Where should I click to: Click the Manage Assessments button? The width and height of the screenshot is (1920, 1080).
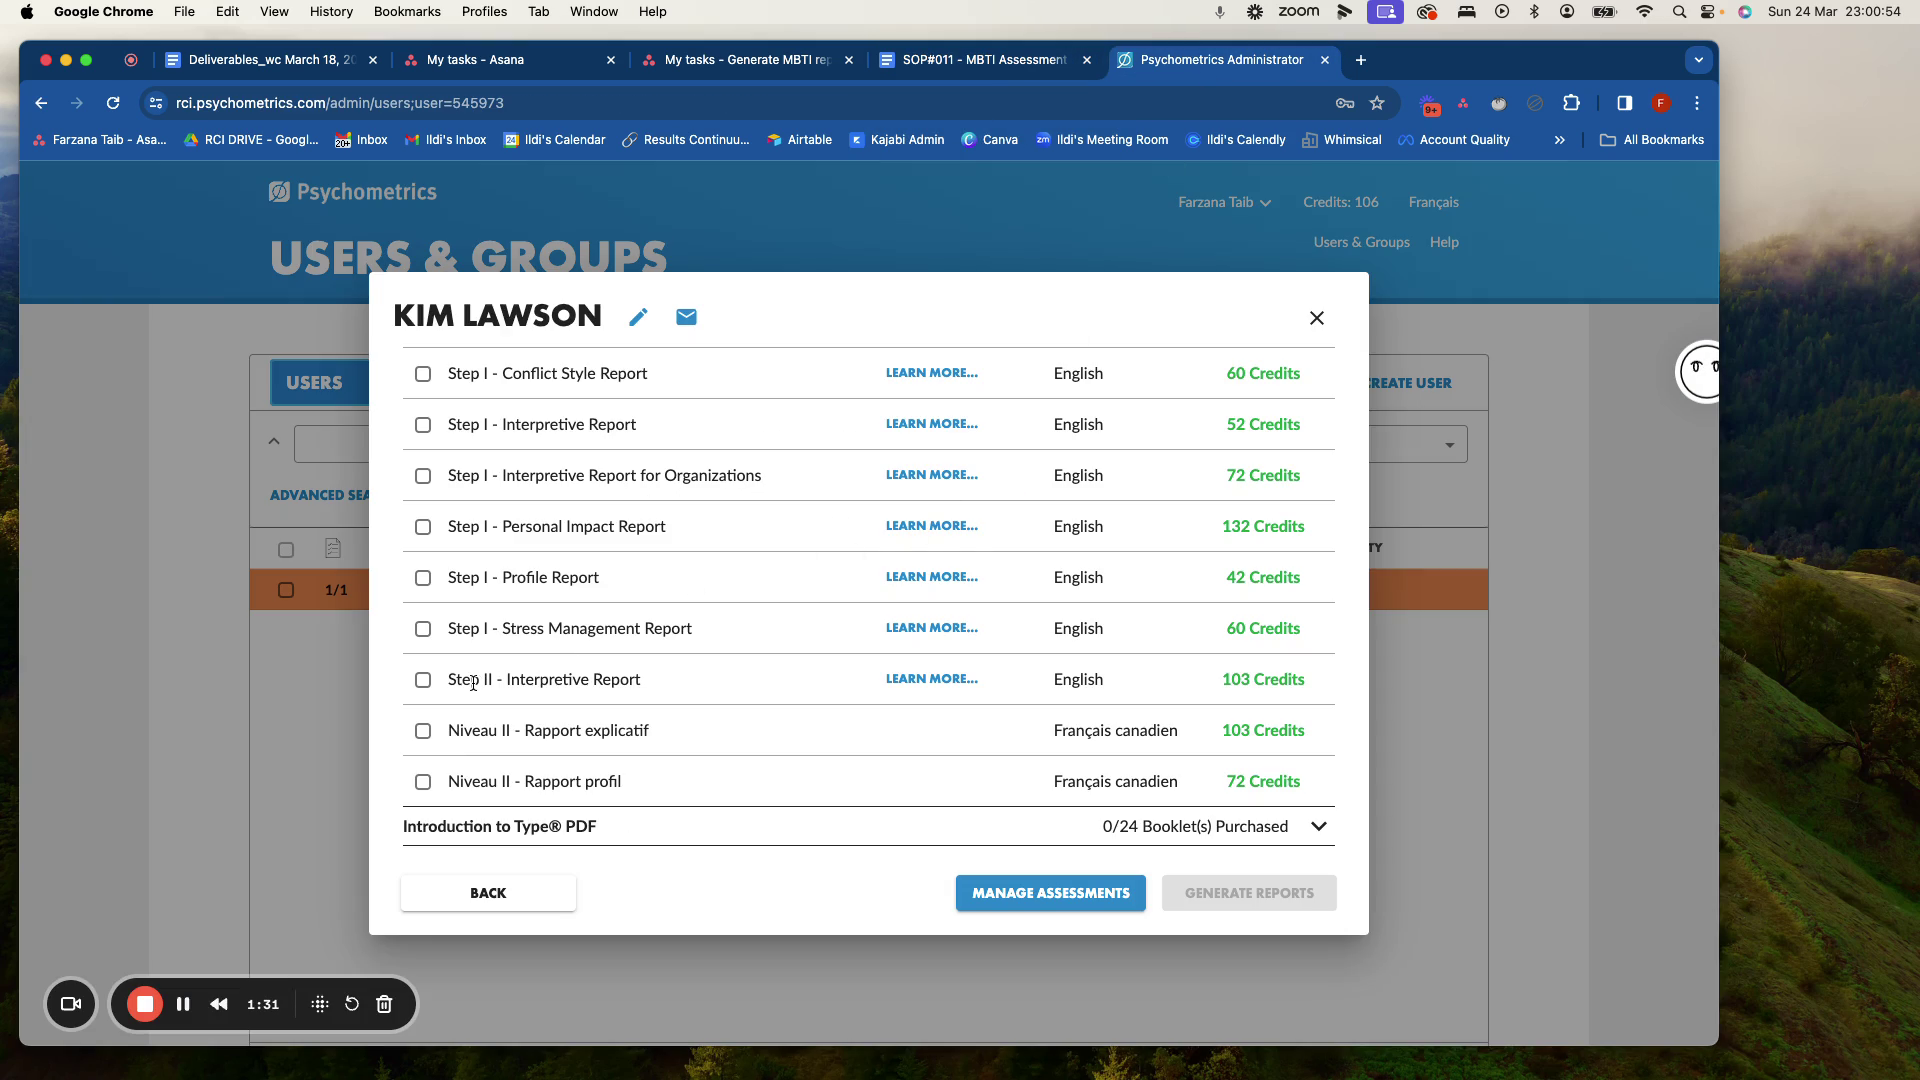(x=1050, y=893)
